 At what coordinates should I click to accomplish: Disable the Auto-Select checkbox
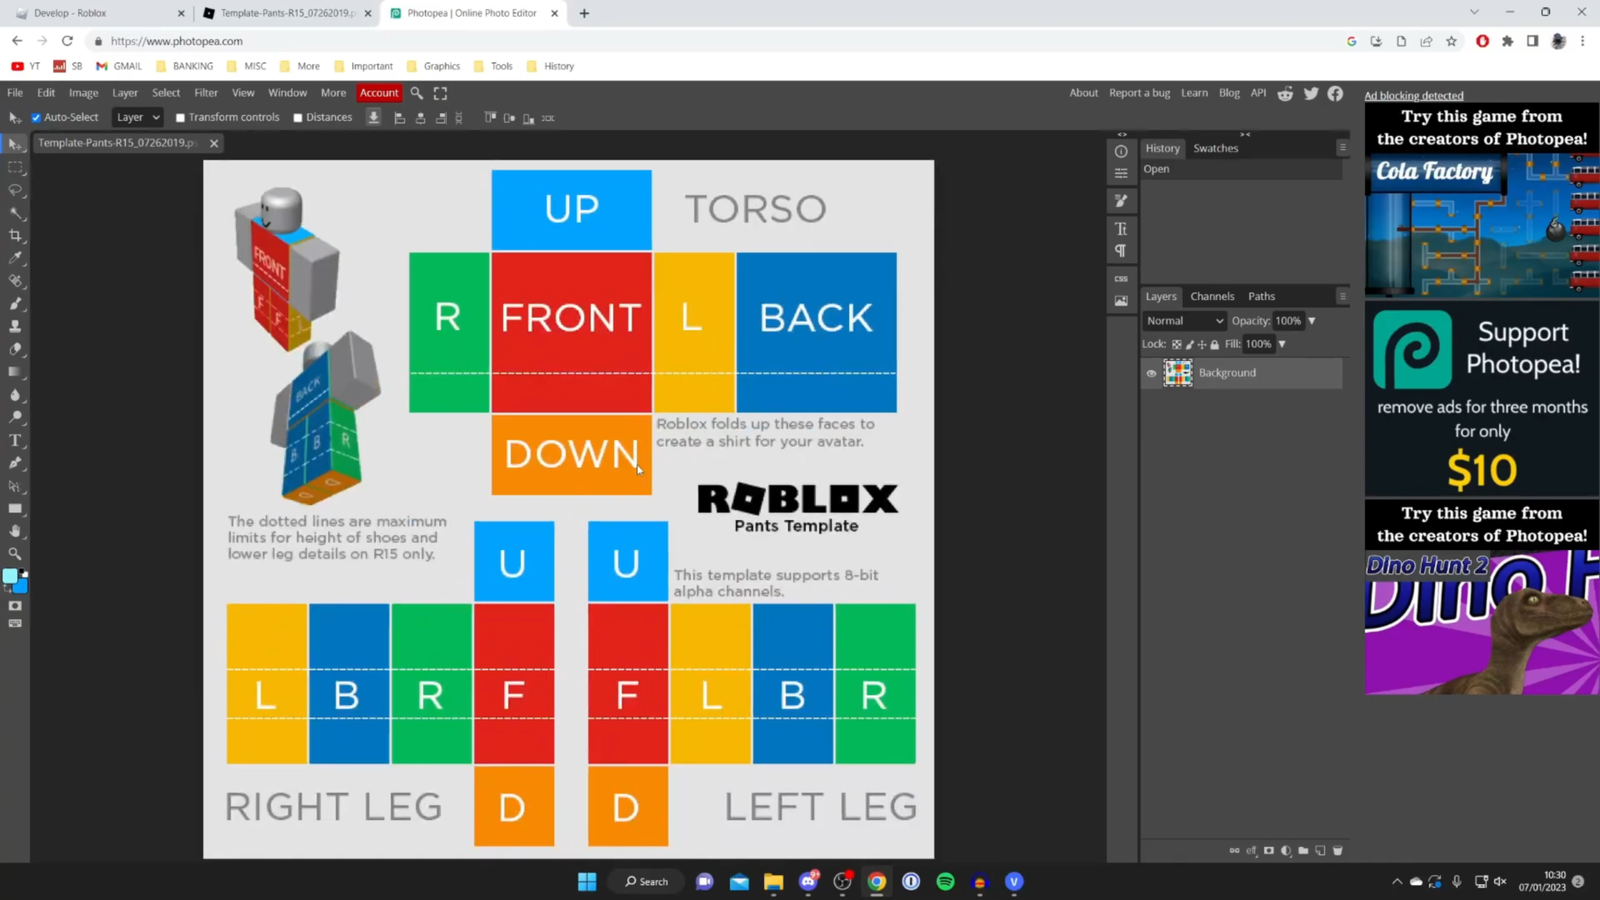(x=36, y=117)
